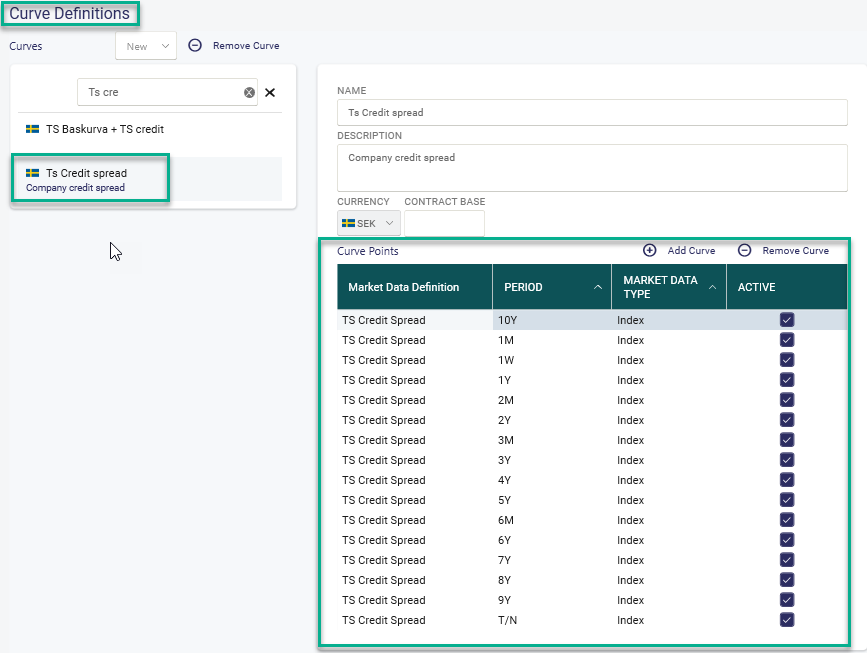867x653 pixels.
Task: Click the plus icon beside Add Curve
Action: click(649, 251)
